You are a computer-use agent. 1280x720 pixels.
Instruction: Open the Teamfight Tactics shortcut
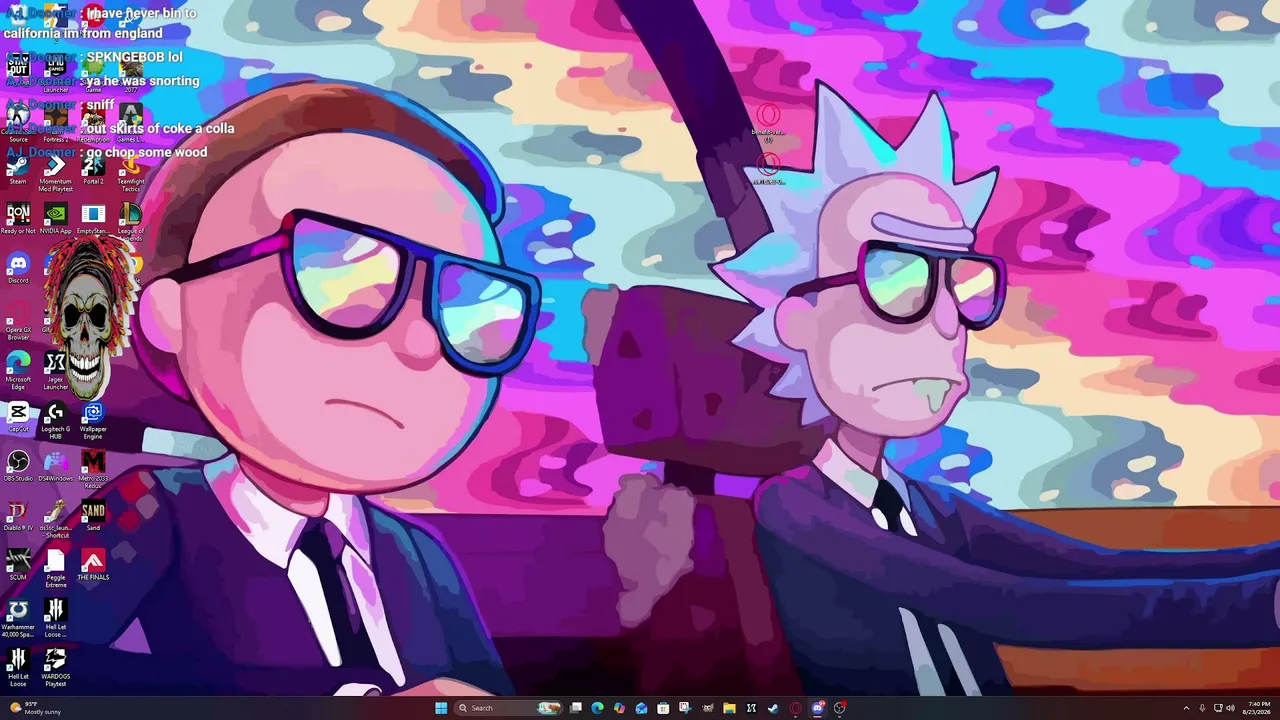coord(131,174)
